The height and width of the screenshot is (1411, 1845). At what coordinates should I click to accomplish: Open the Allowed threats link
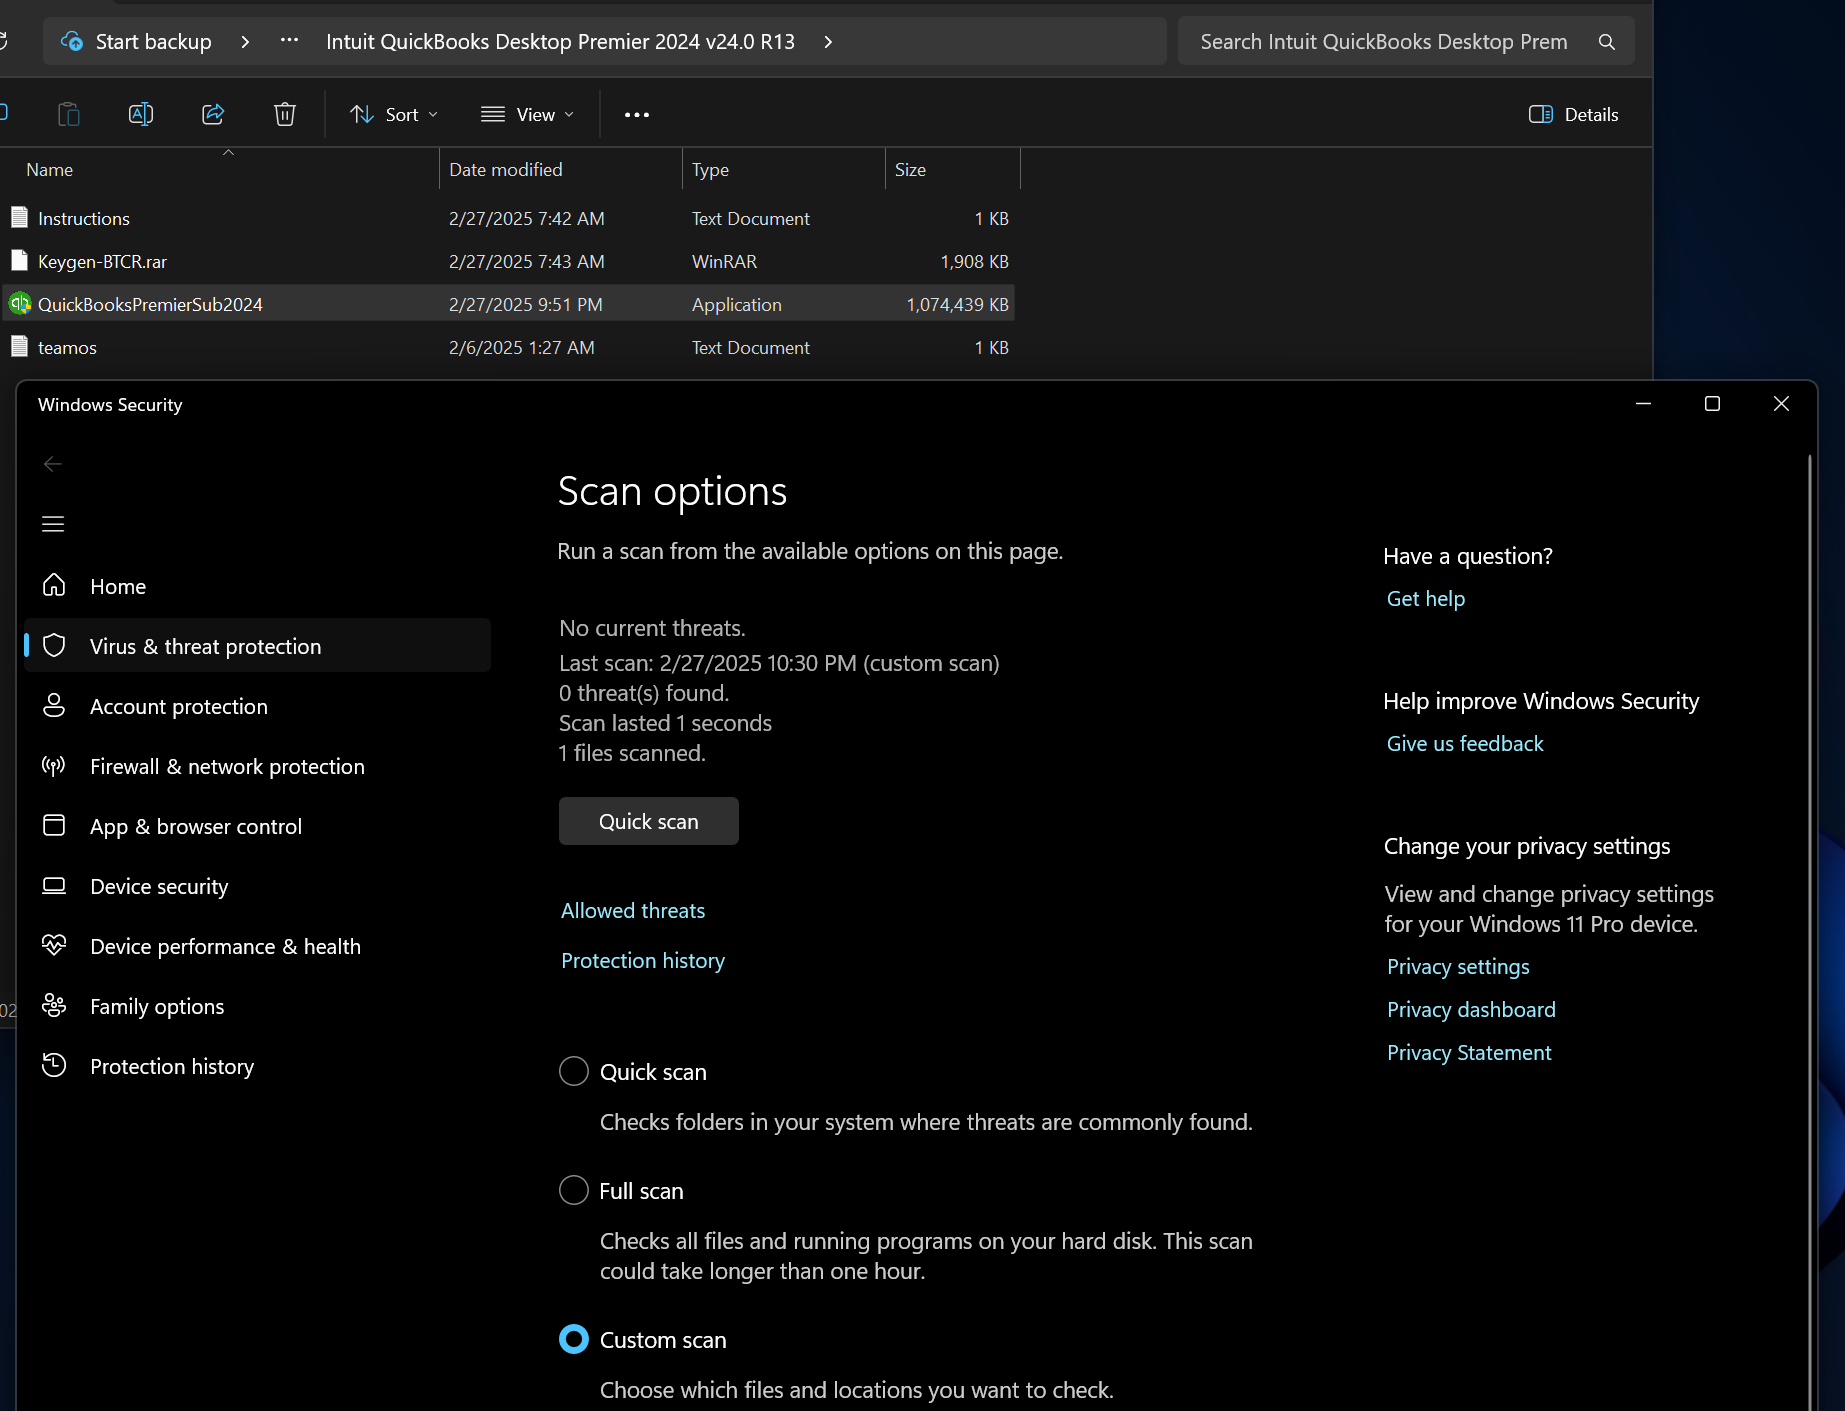[633, 910]
